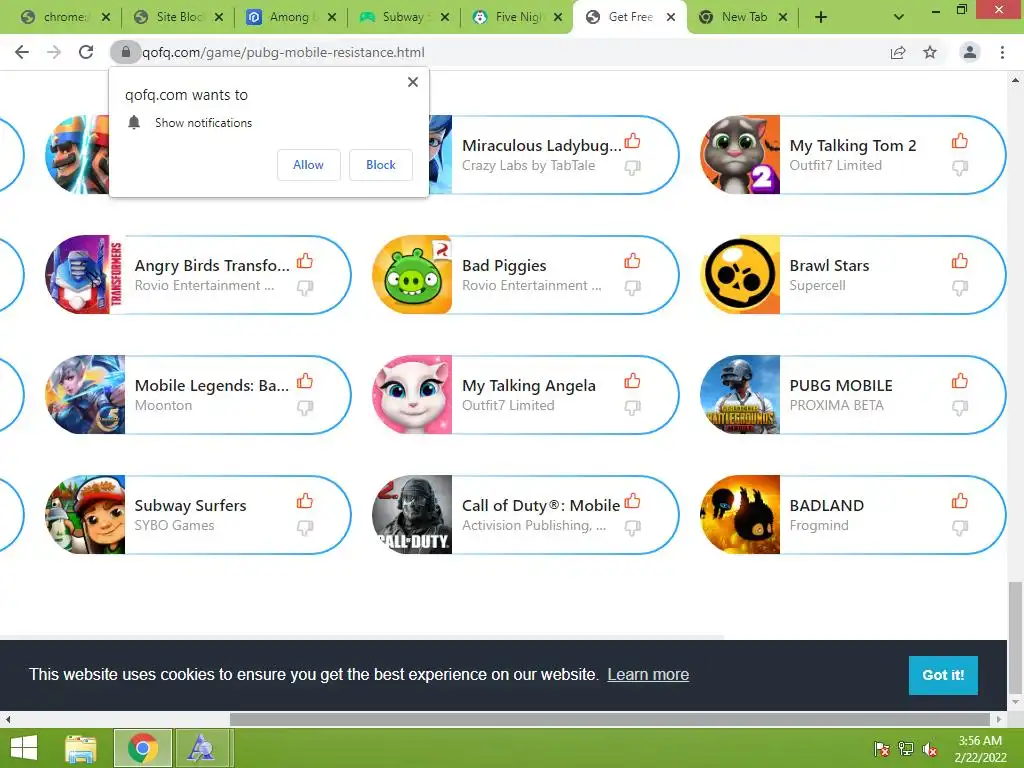
Task: Dislike Subway Surfers
Action: [x=305, y=528]
